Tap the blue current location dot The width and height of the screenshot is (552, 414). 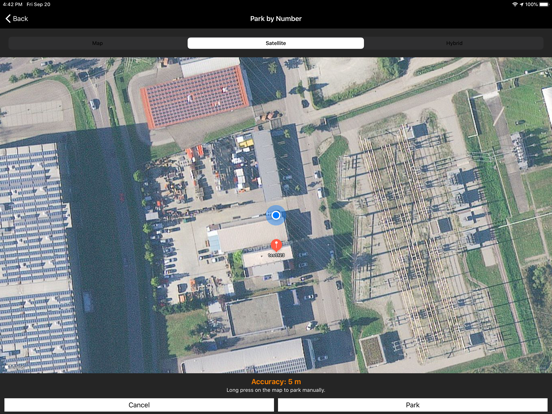coord(276,215)
